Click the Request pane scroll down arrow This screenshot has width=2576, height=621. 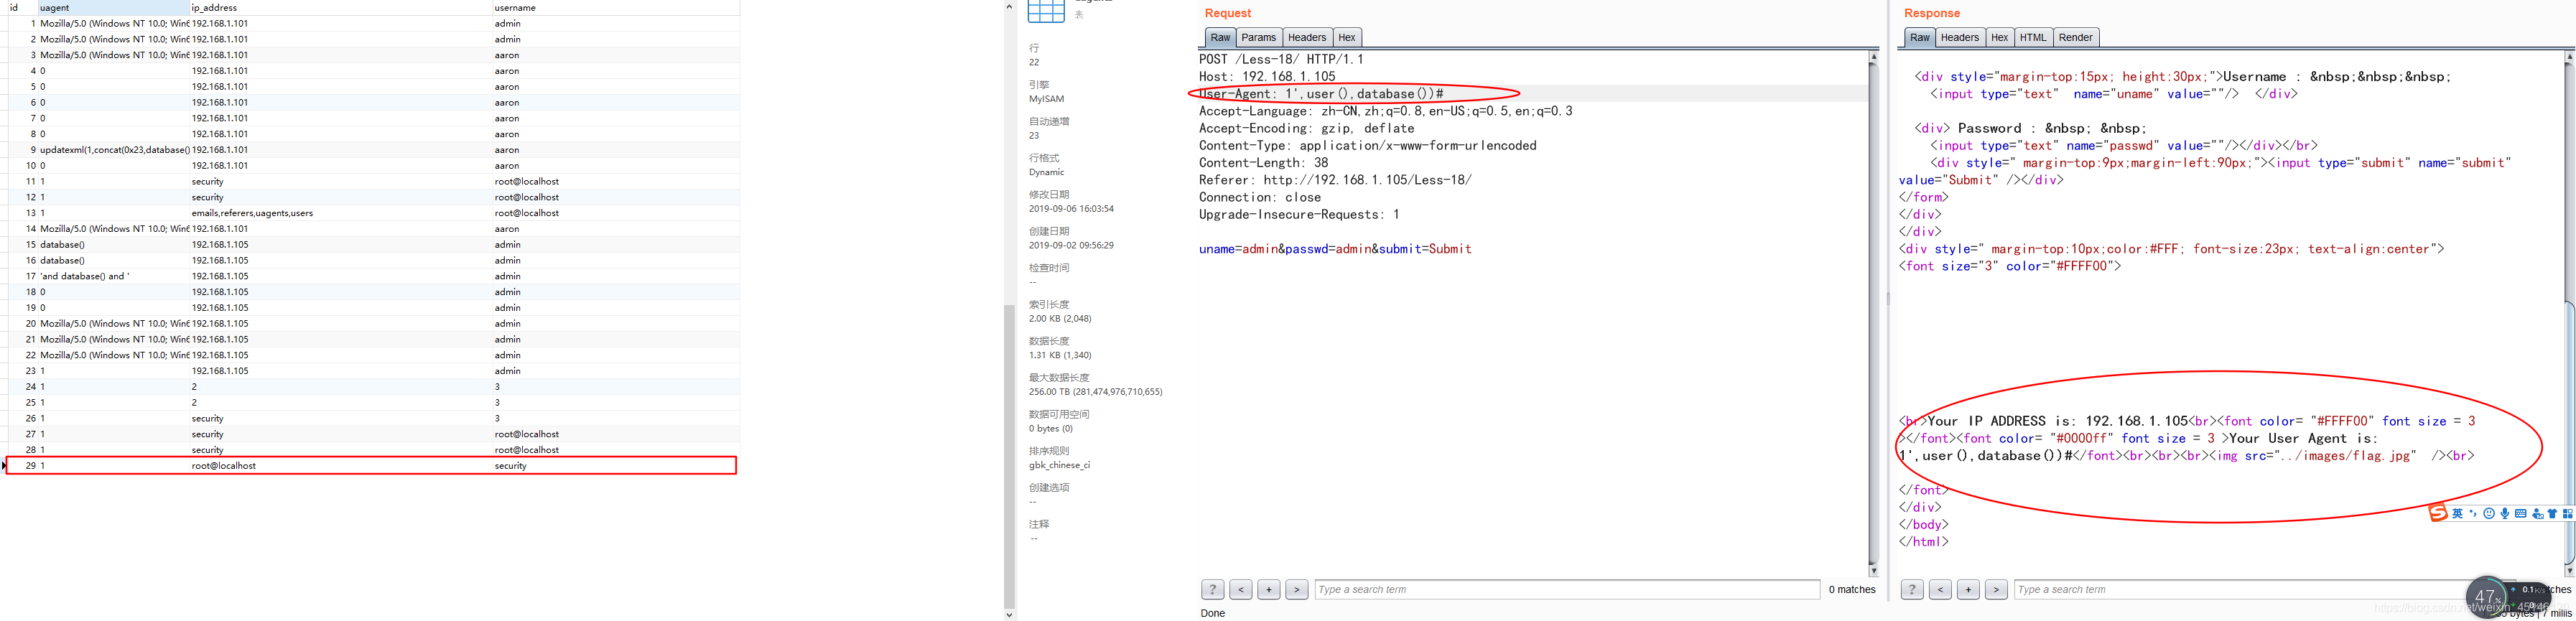pos(1873,571)
